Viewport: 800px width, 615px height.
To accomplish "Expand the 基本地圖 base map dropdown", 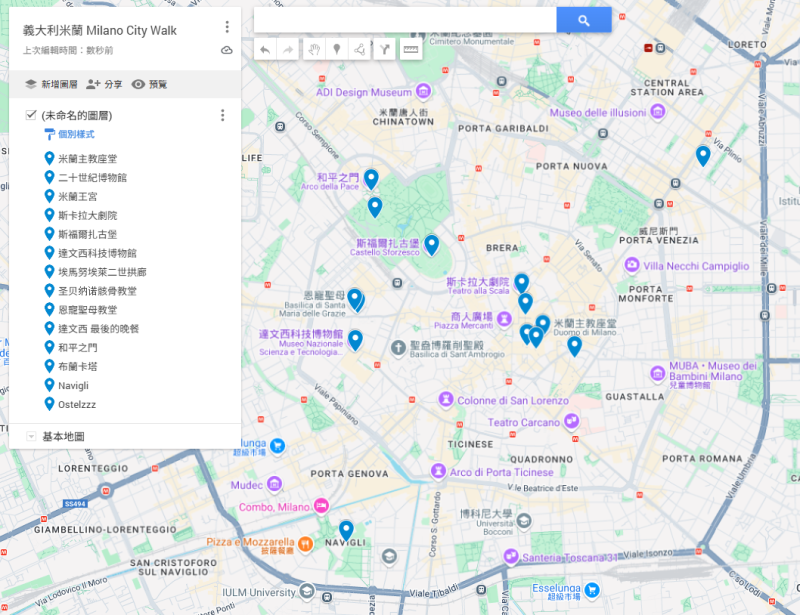I will [x=31, y=437].
